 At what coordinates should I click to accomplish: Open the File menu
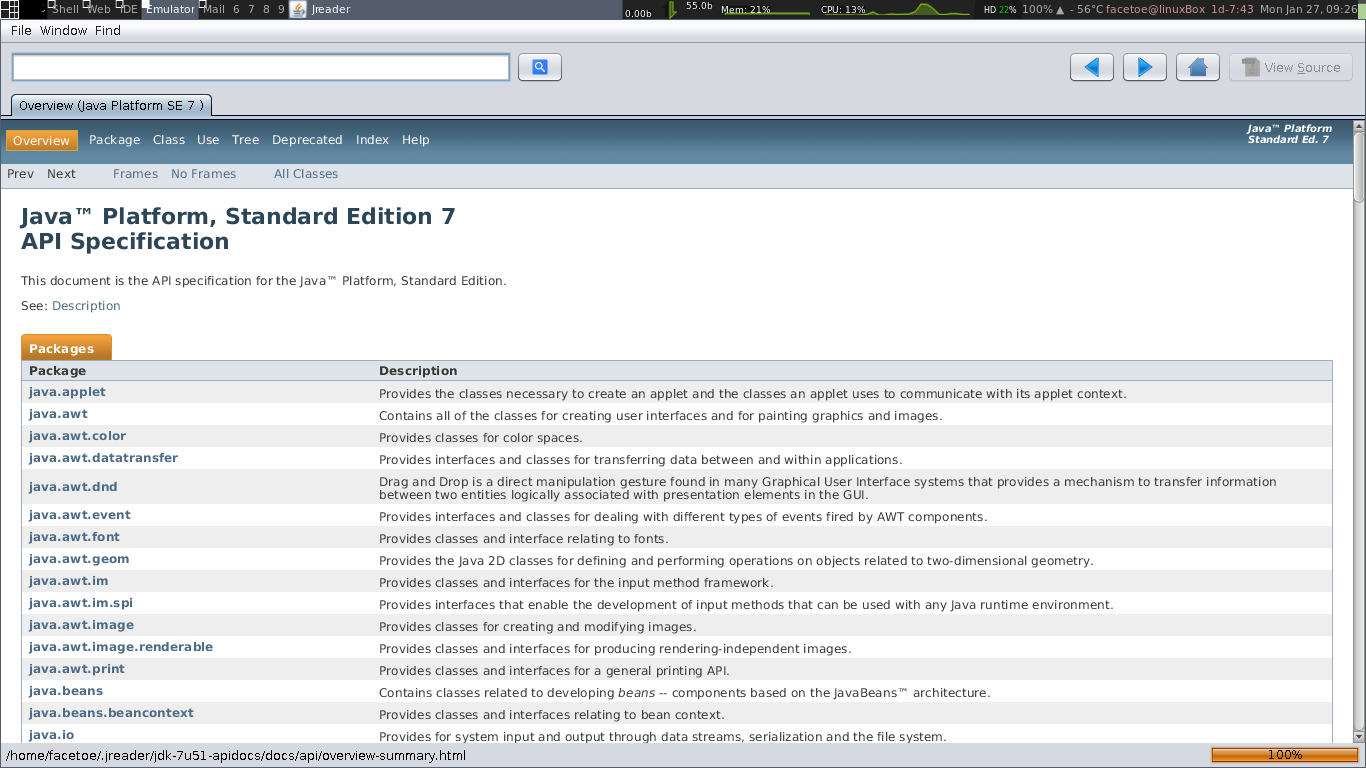pyautogui.click(x=21, y=30)
